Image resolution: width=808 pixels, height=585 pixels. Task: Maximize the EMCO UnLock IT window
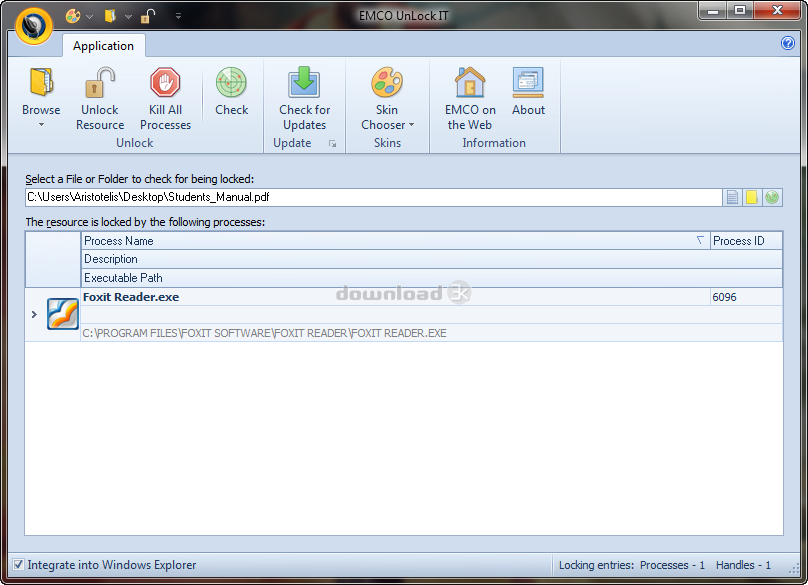pos(740,11)
